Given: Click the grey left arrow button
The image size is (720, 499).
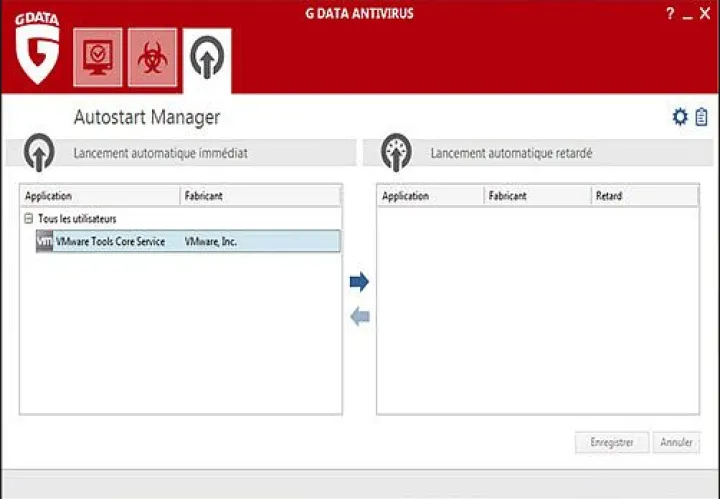Looking at the screenshot, I should point(359,317).
